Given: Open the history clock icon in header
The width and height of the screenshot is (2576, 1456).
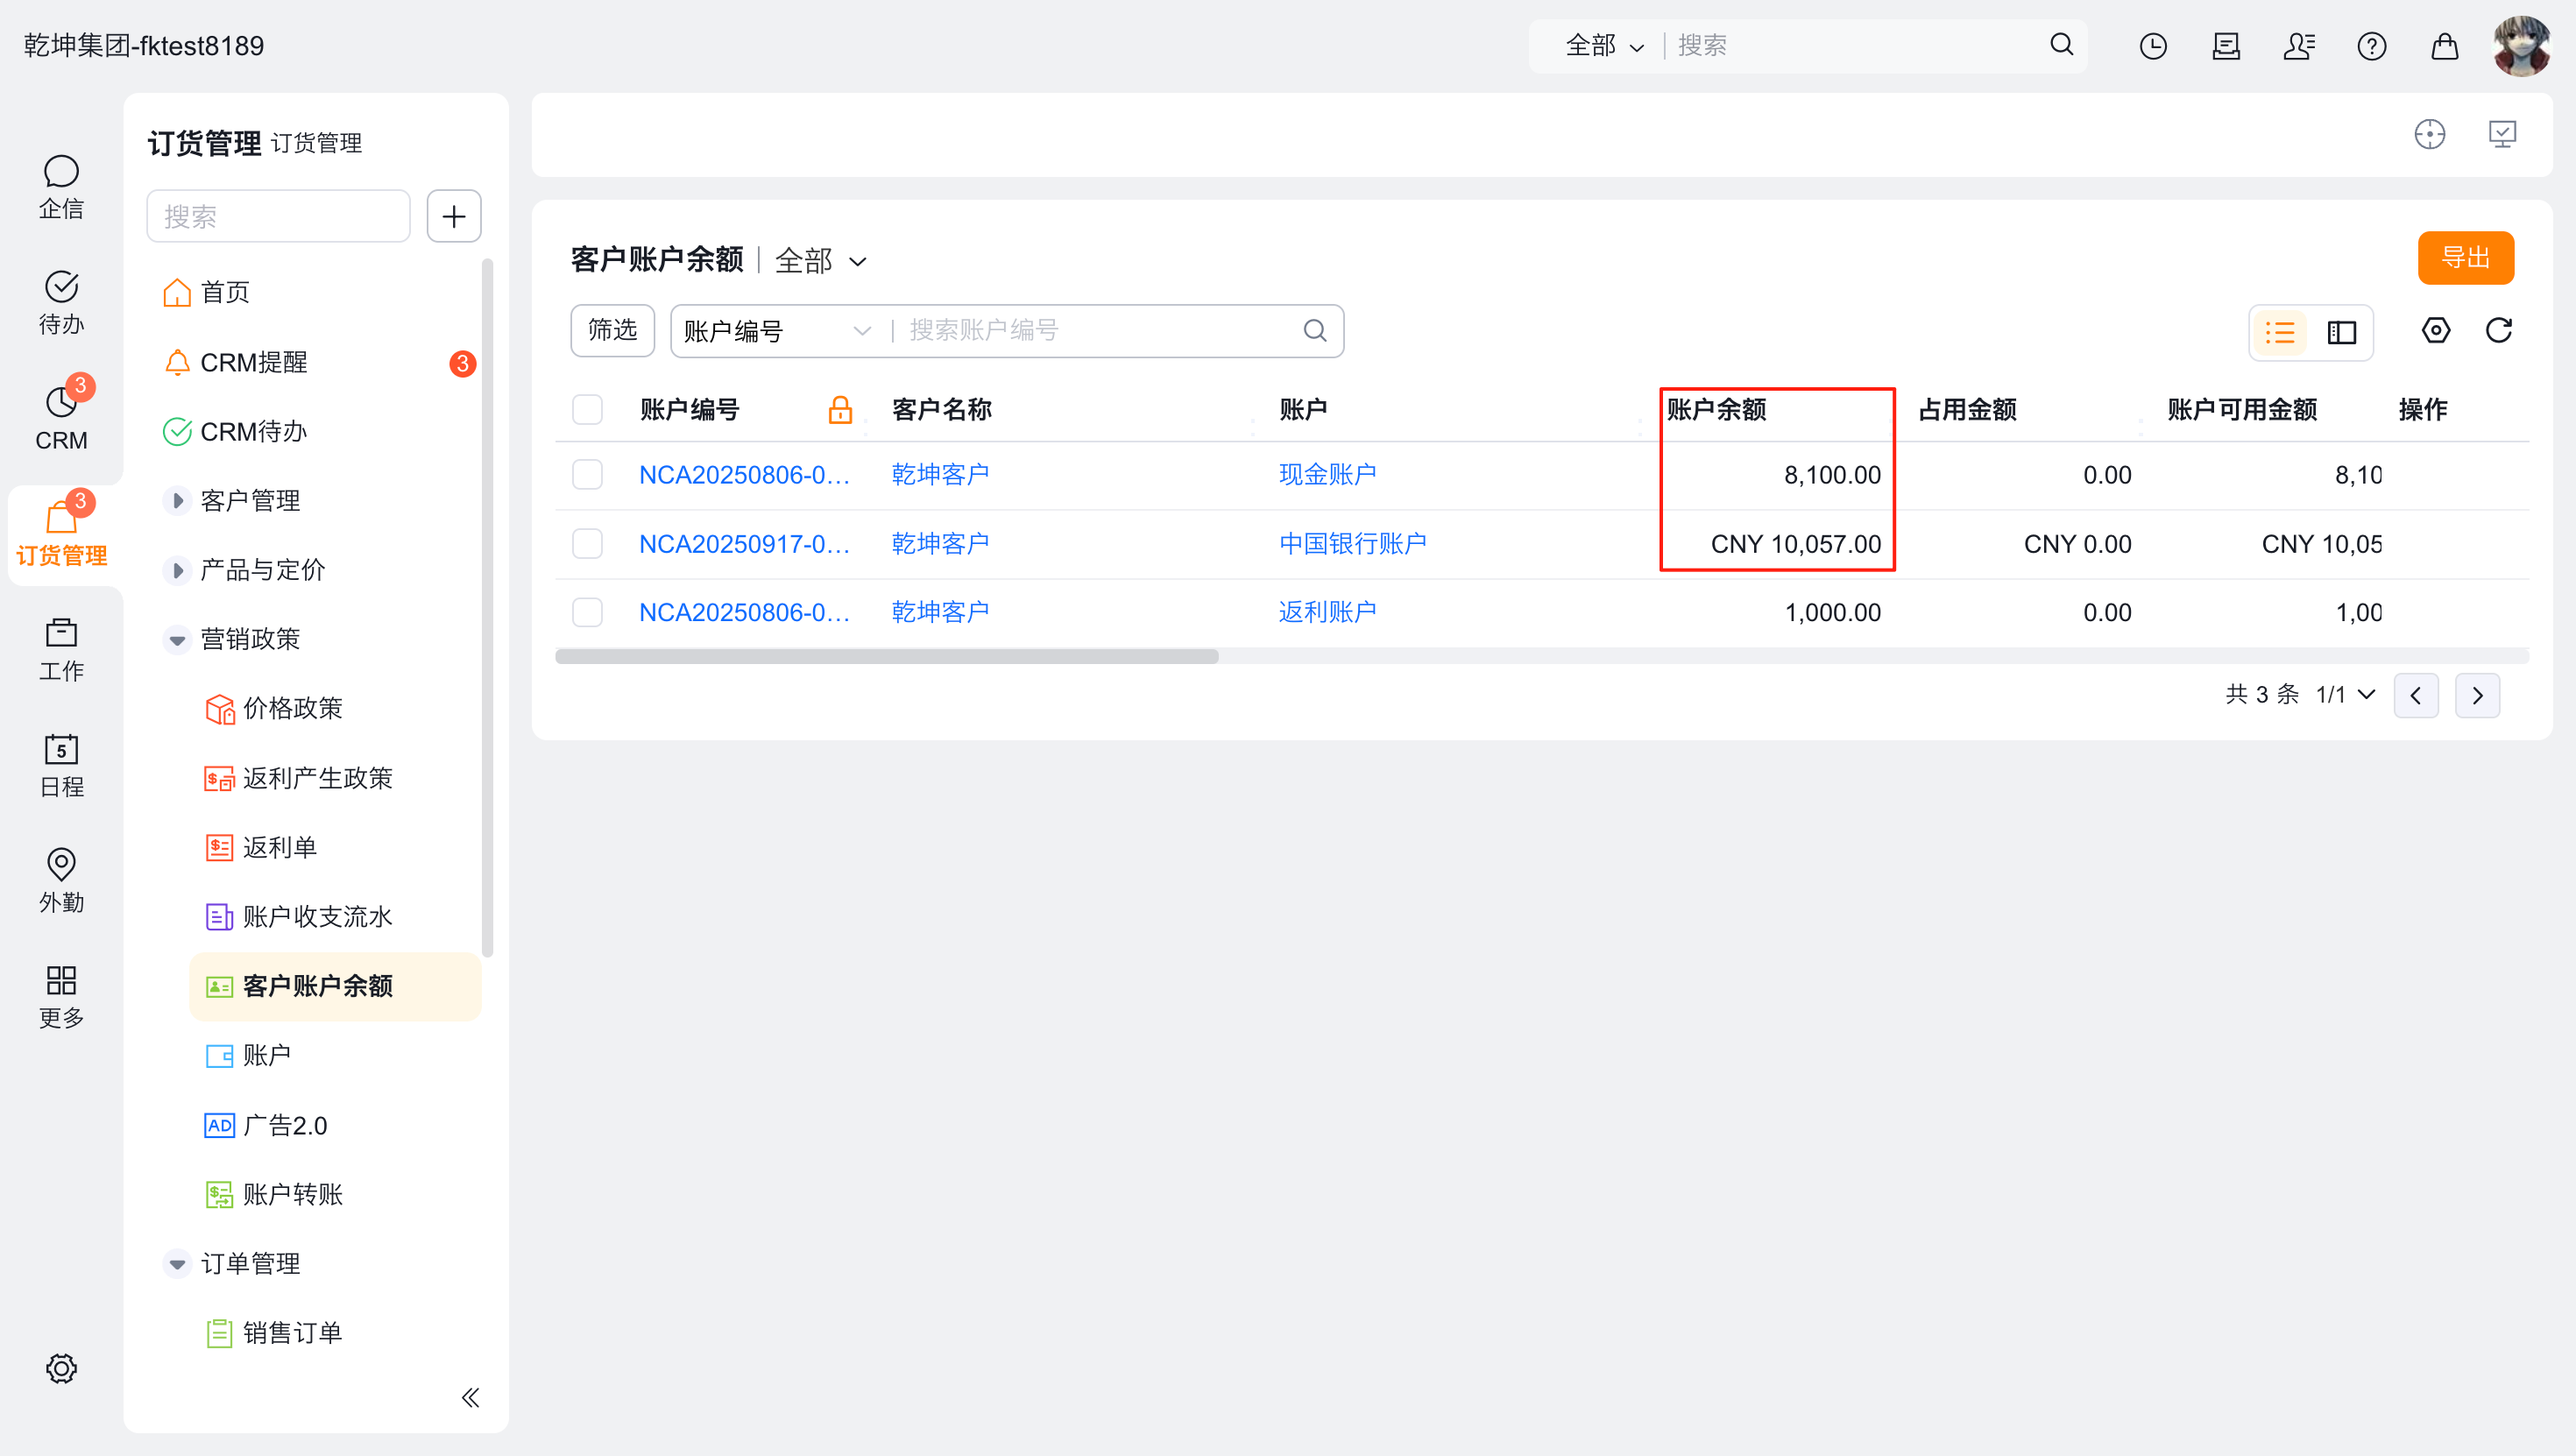Looking at the screenshot, I should pos(2152,46).
